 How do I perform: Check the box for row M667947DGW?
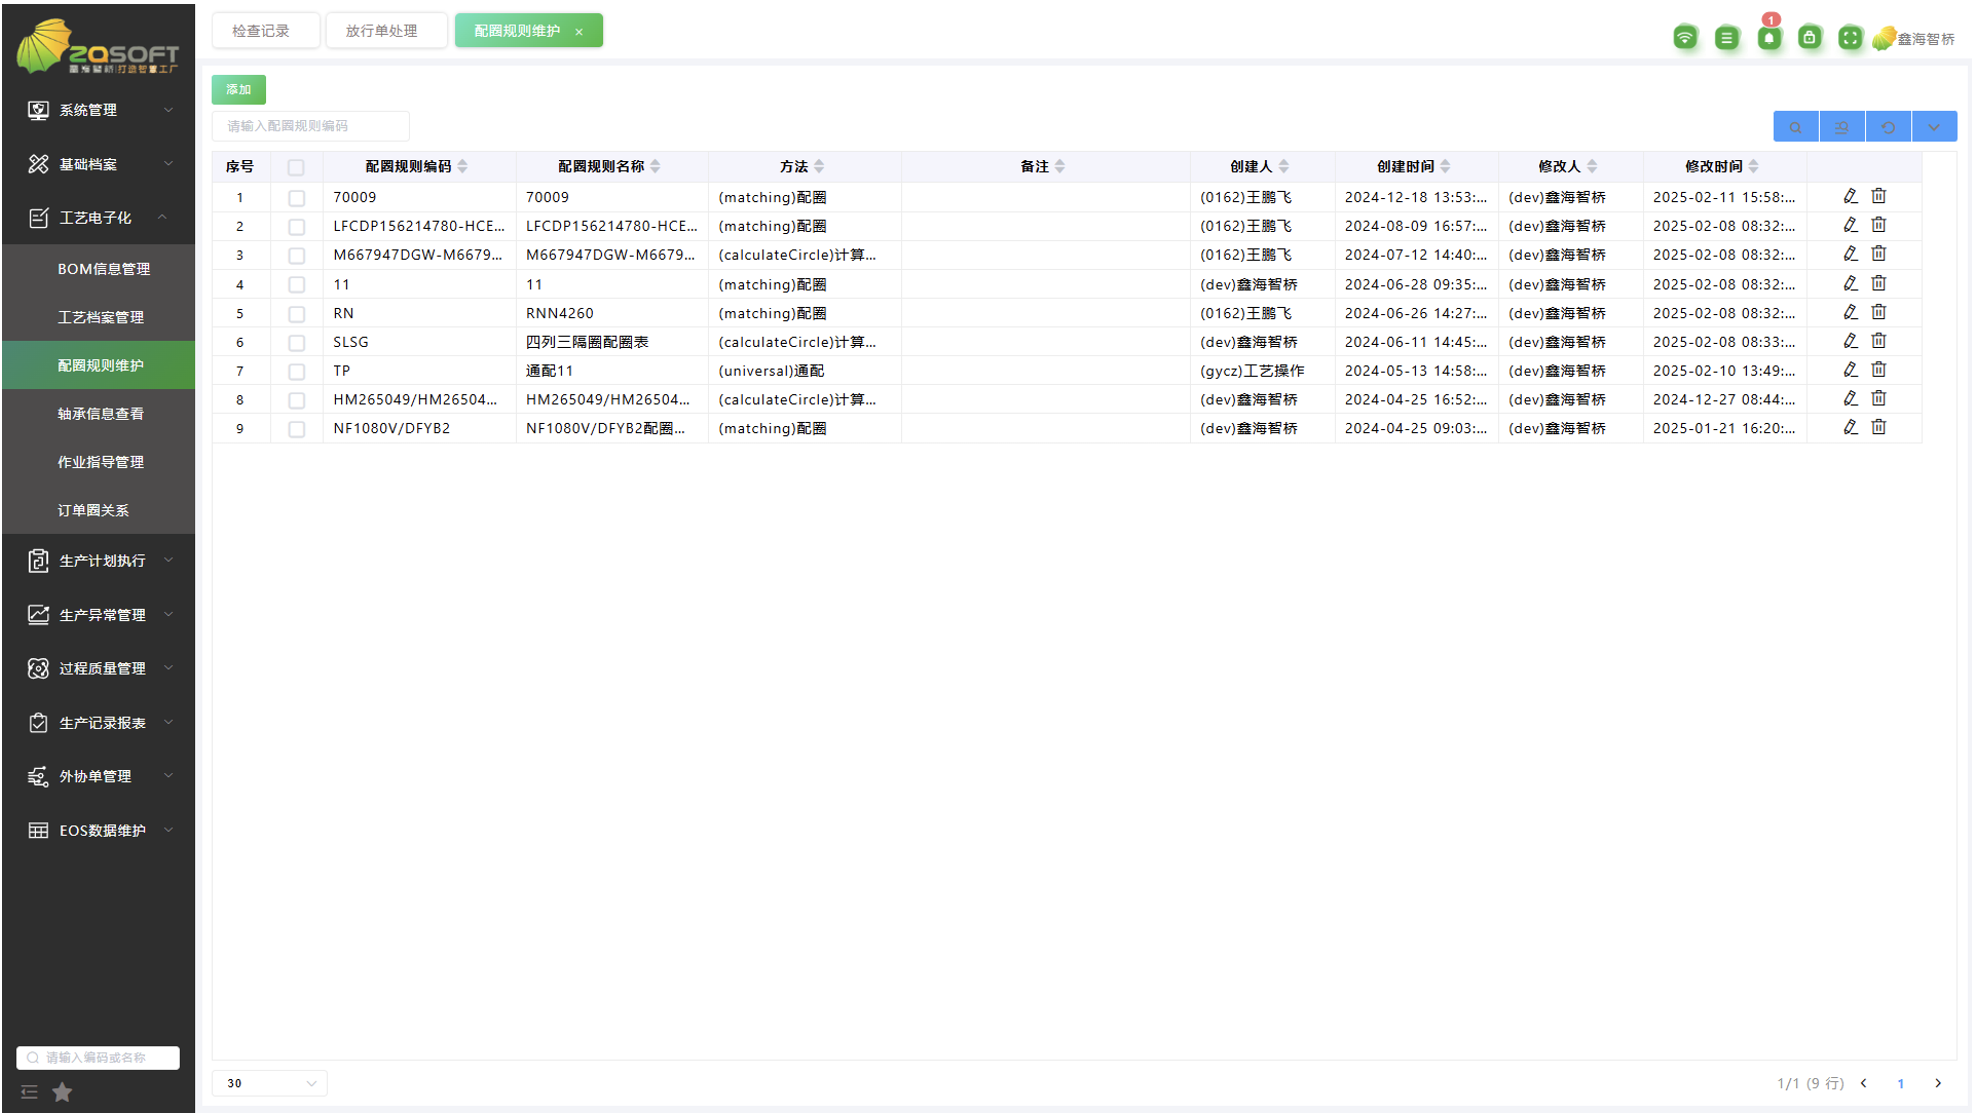(x=296, y=256)
